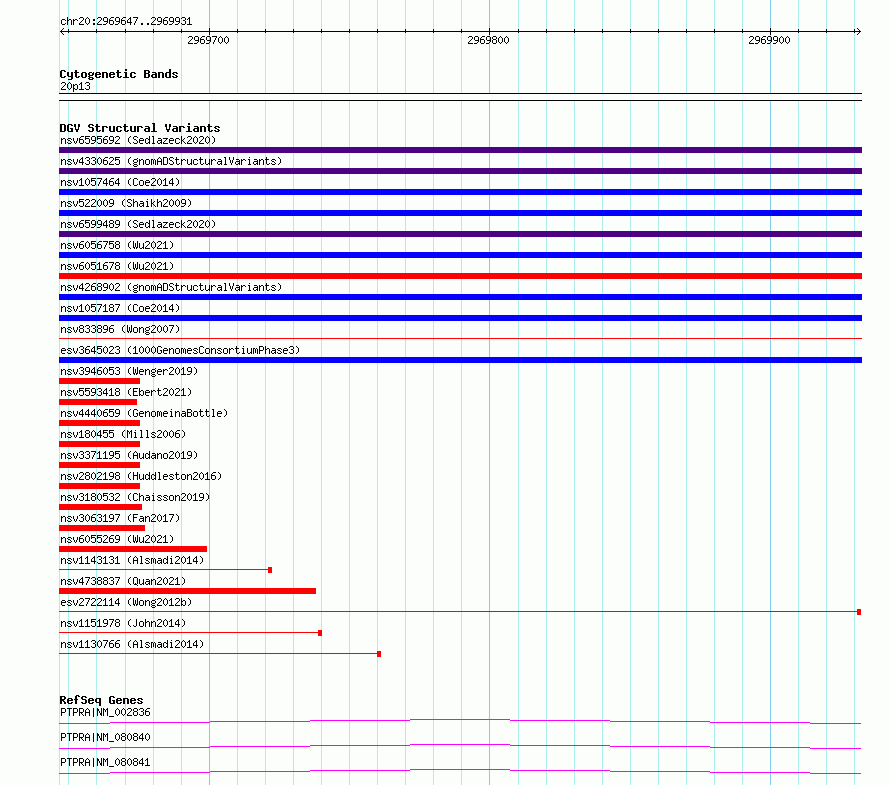The image size is (890, 785).
Task: Click the blue nsv4268902 variant bar
Action: (x=460, y=297)
